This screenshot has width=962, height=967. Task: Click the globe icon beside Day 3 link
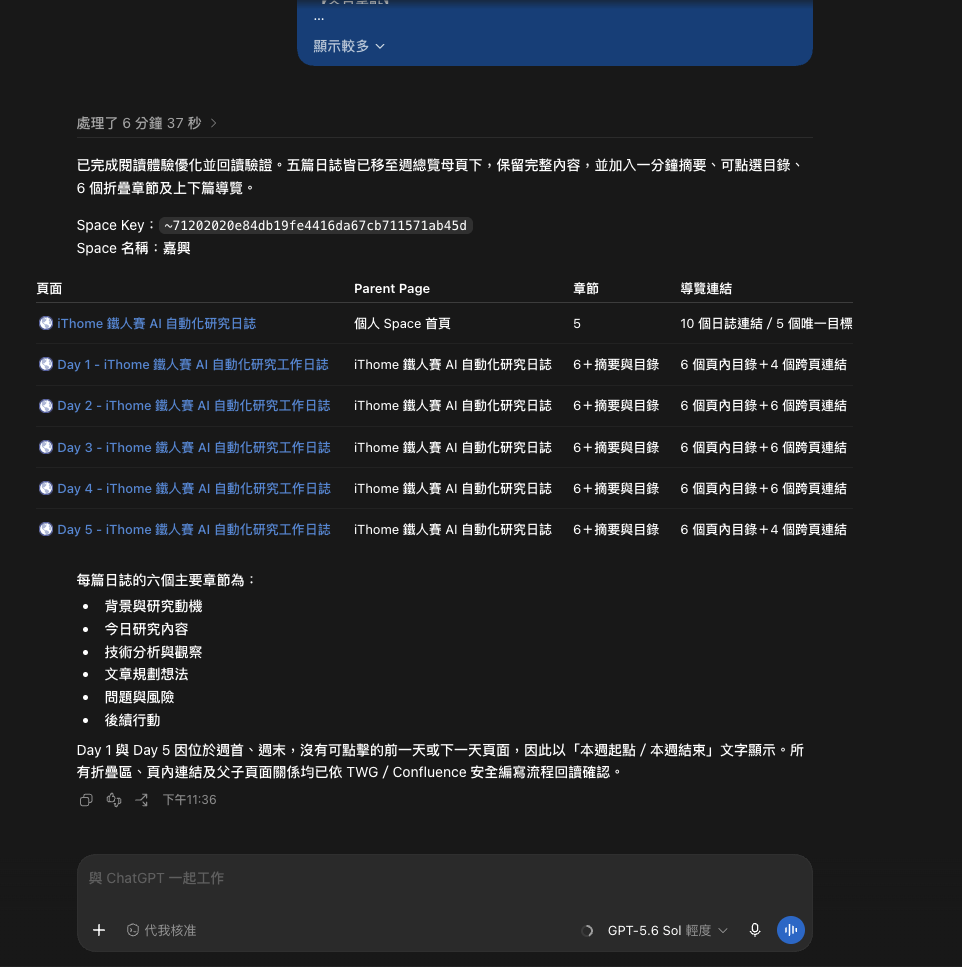tap(46, 447)
